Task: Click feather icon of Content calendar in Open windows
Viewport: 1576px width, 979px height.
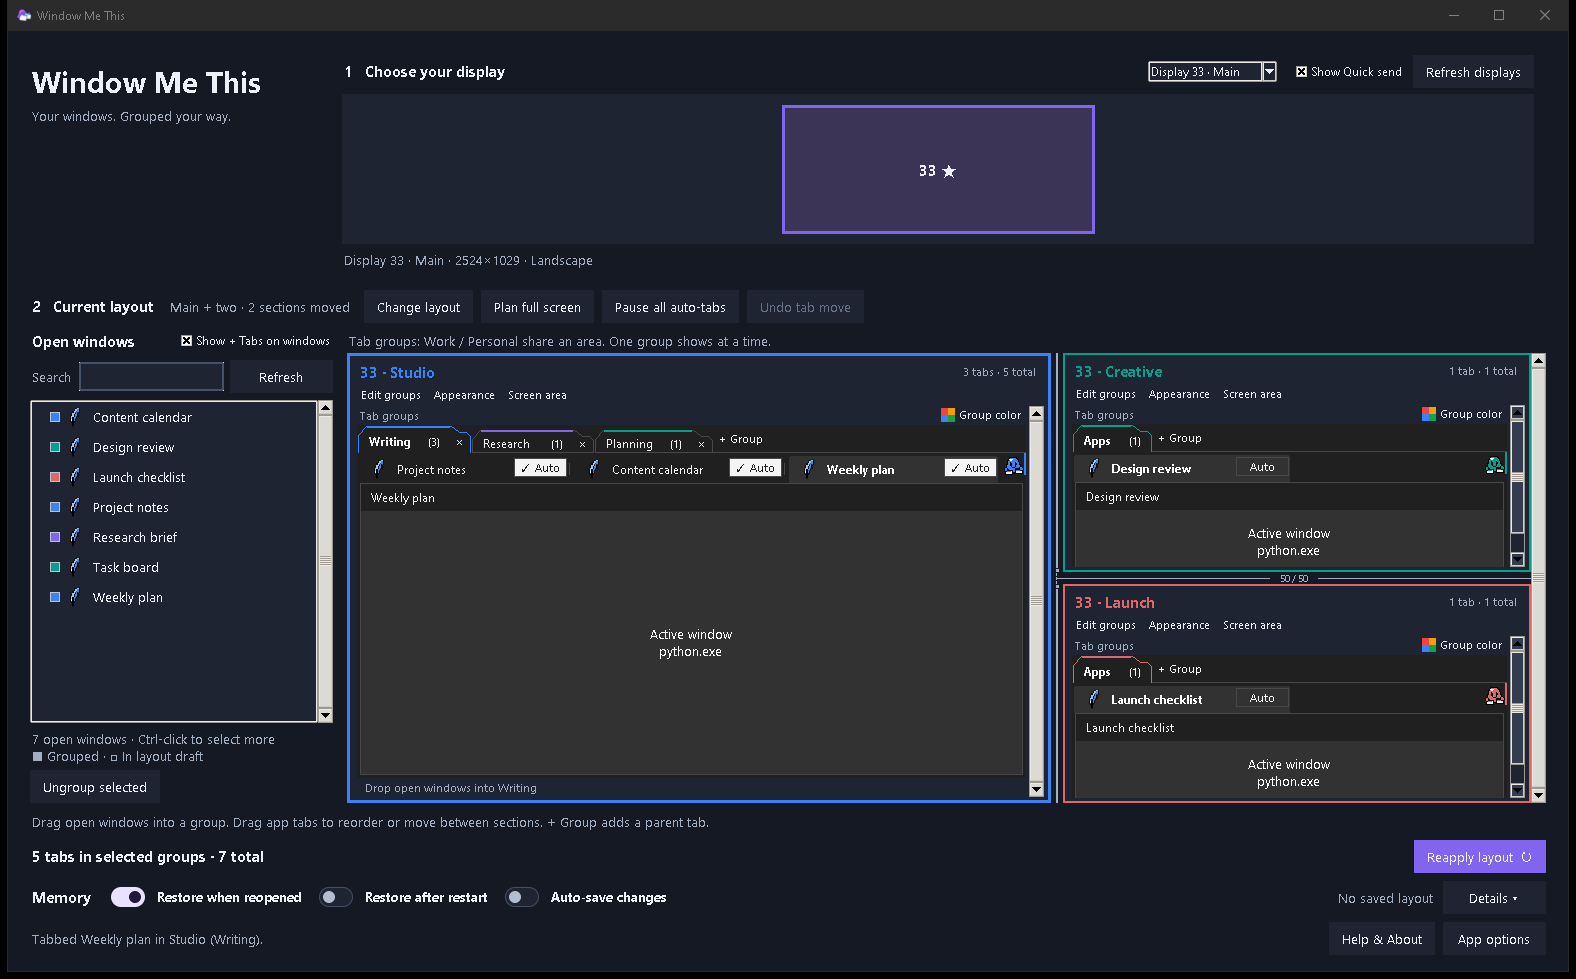Action: coord(75,416)
